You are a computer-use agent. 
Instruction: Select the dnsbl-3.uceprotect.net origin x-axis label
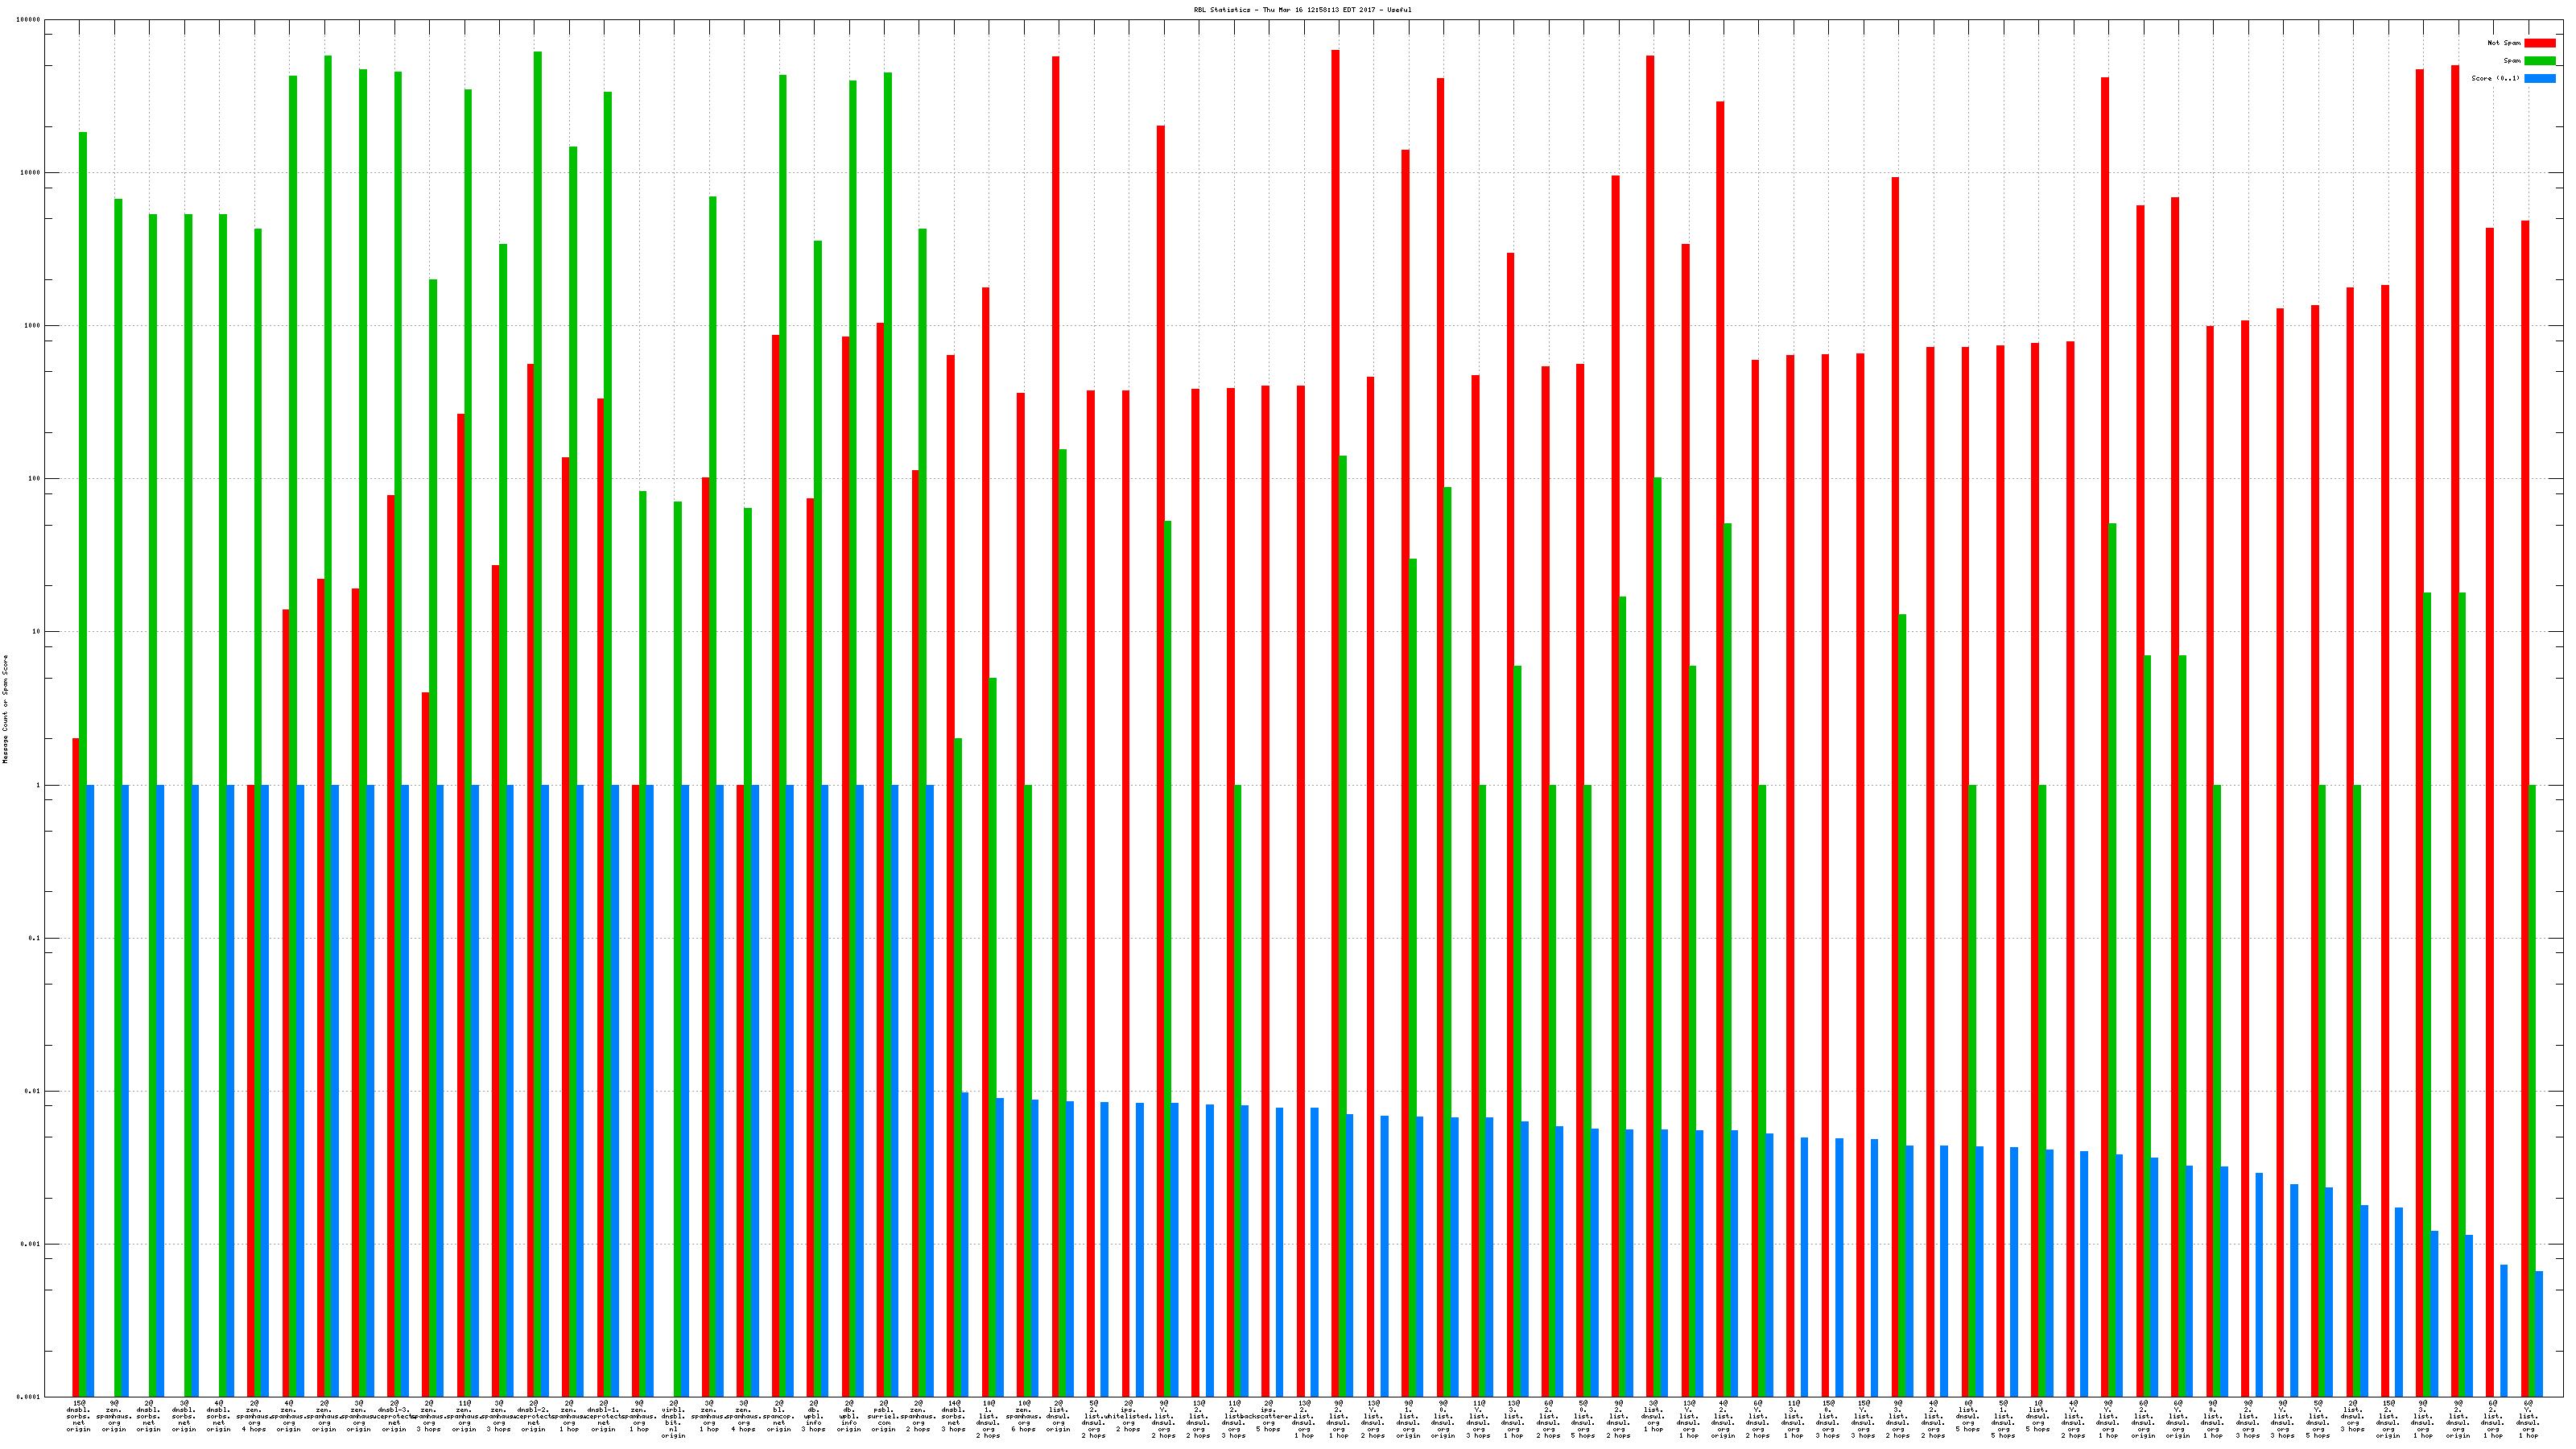[x=394, y=1417]
